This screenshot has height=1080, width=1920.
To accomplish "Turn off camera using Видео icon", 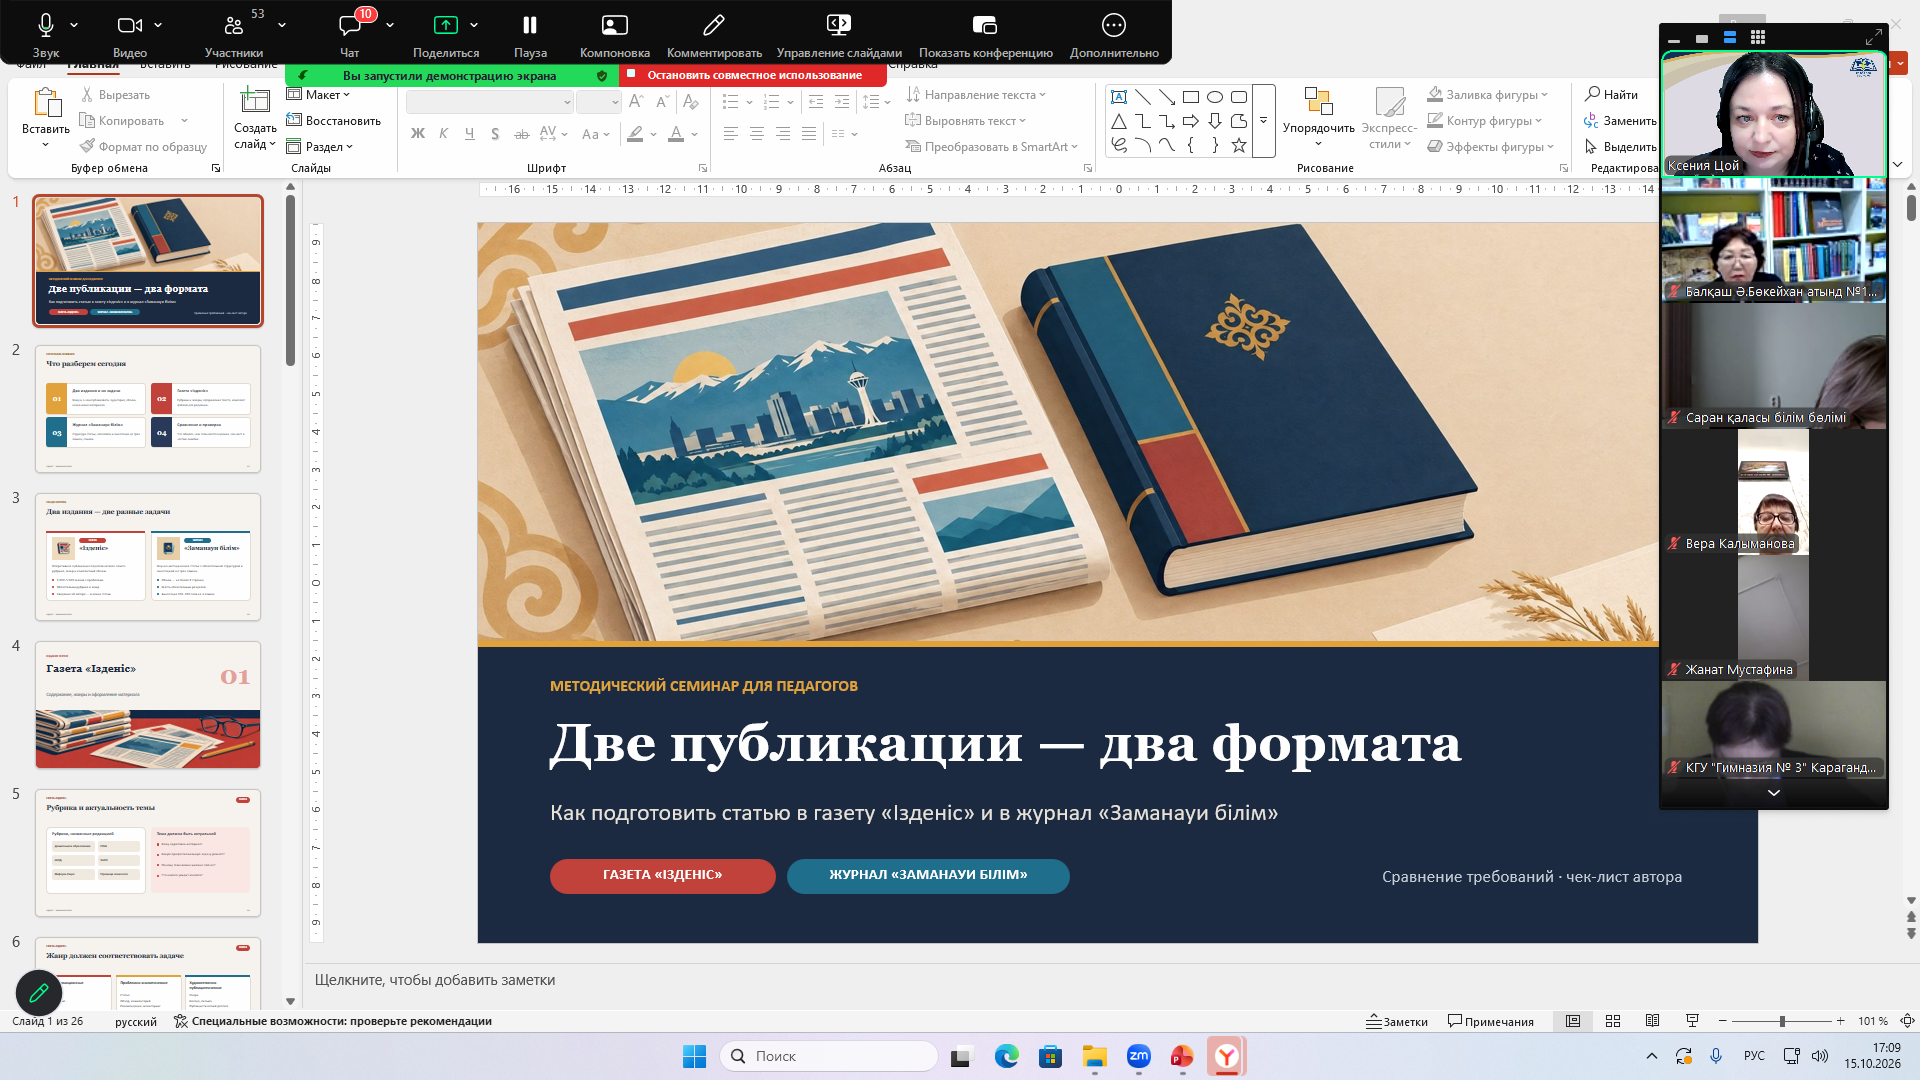I will coord(130,34).
